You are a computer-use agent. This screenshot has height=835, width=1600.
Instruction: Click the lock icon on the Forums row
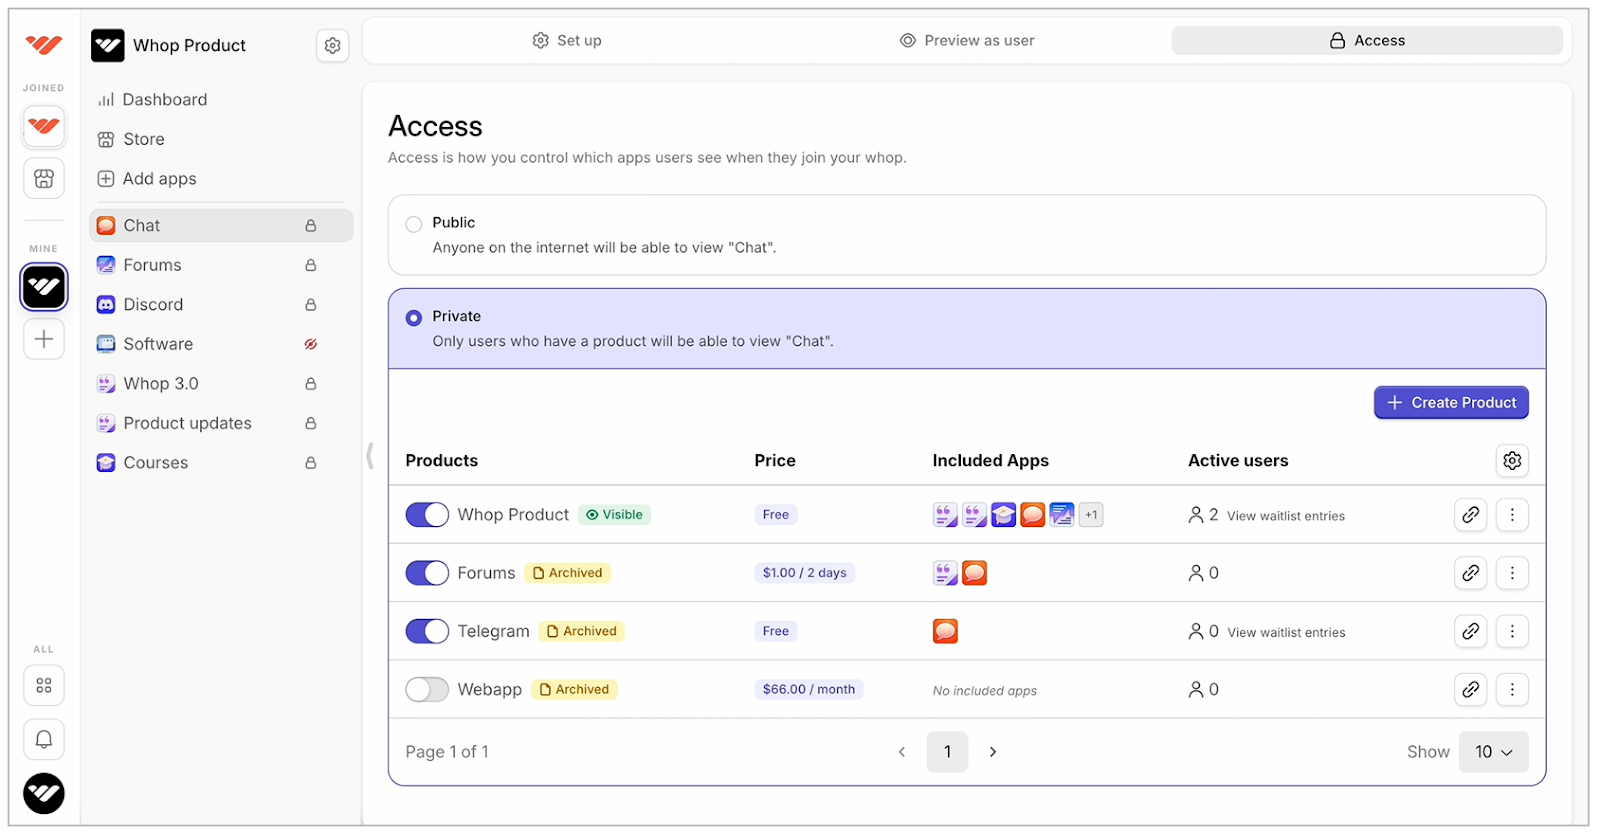pyautogui.click(x=311, y=265)
